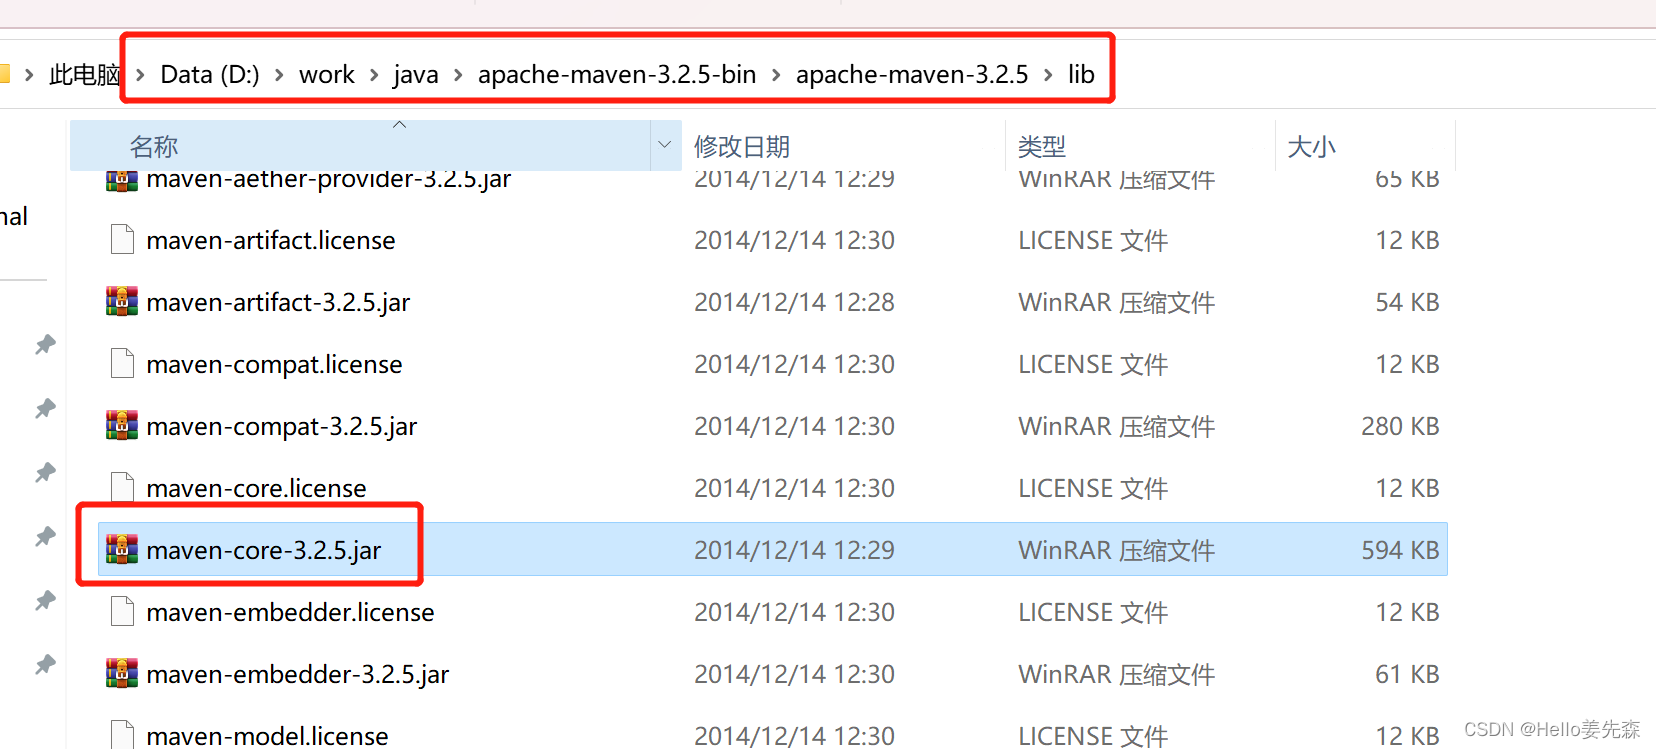The height and width of the screenshot is (749, 1656).
Task: Open the WinRAR icon of maven-artifact-3.2.5.jar
Action: coord(122,301)
